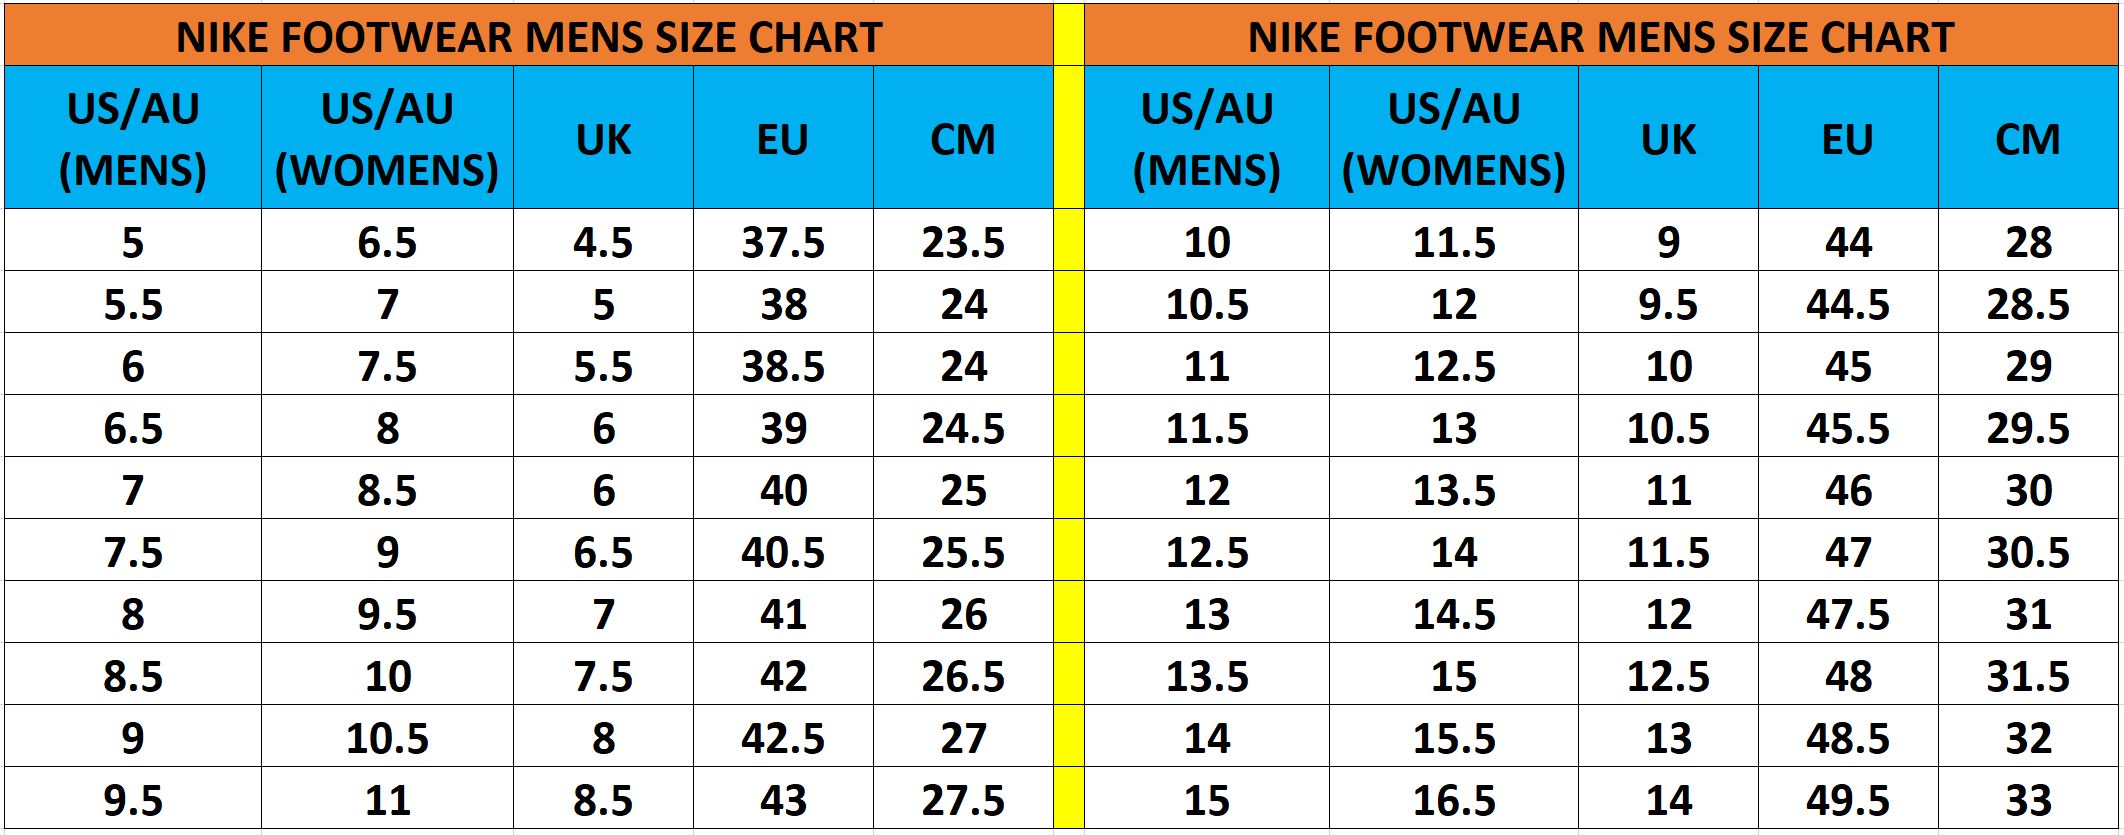Select the right US/AU (WOMENS) column header
2124x835 pixels.
(x=1453, y=138)
